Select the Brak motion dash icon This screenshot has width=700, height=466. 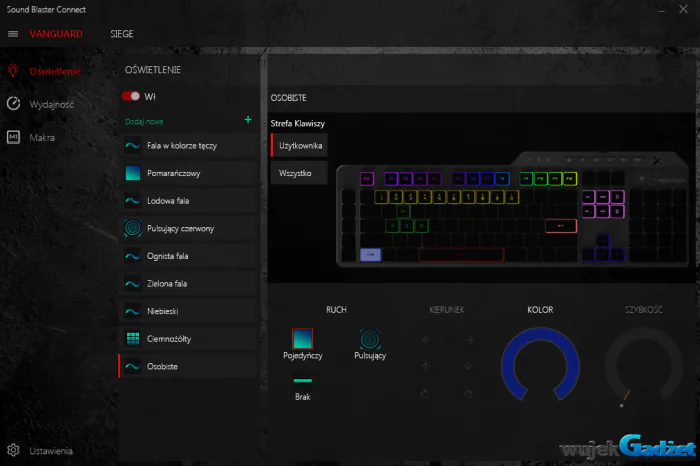click(x=302, y=381)
